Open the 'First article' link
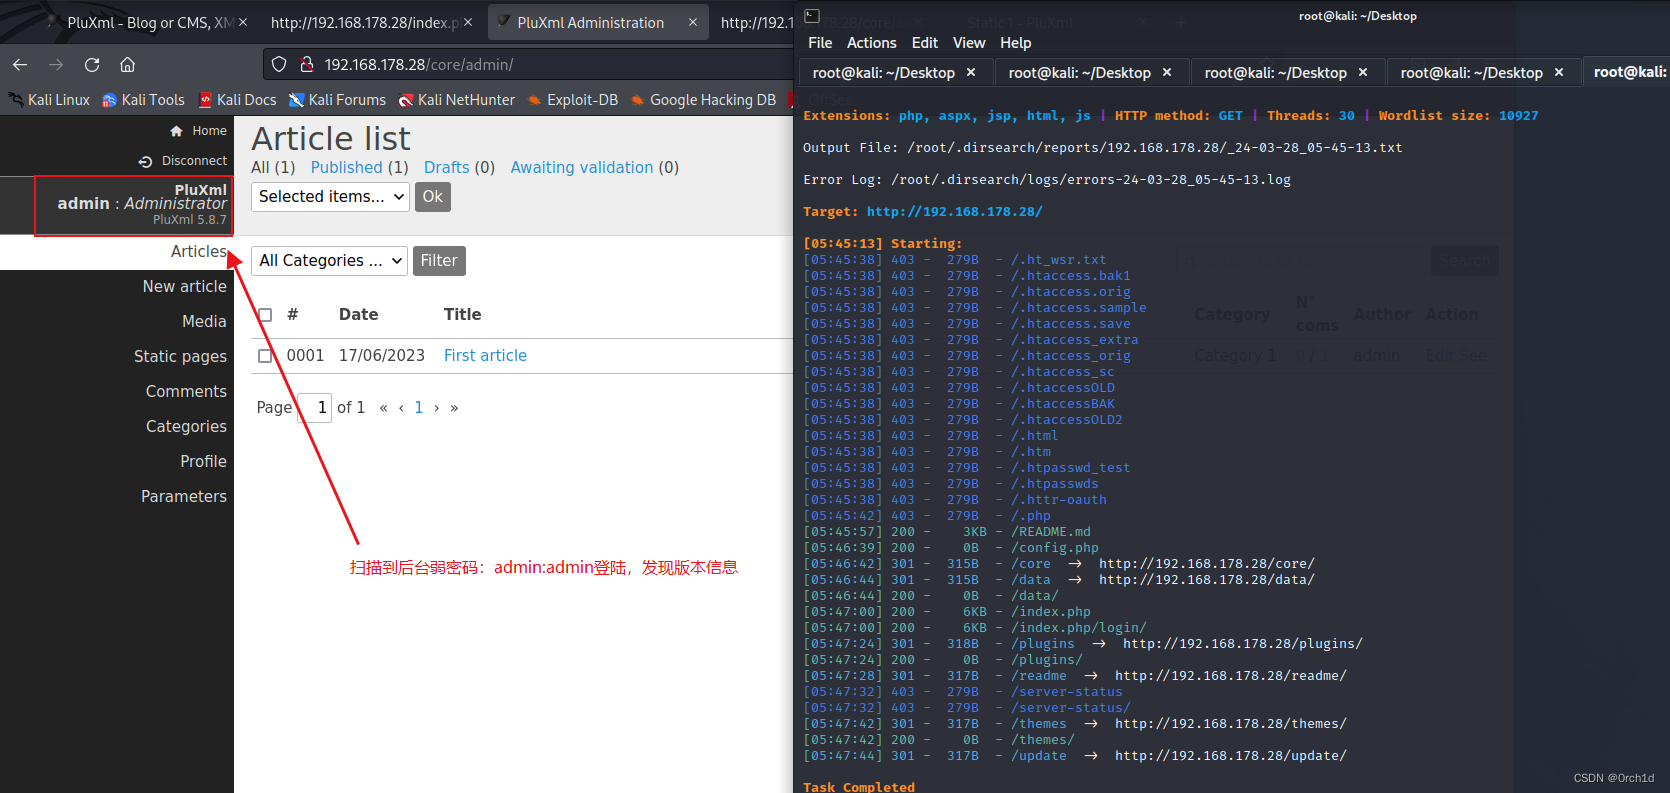Image resolution: width=1670 pixels, height=793 pixels. point(485,356)
